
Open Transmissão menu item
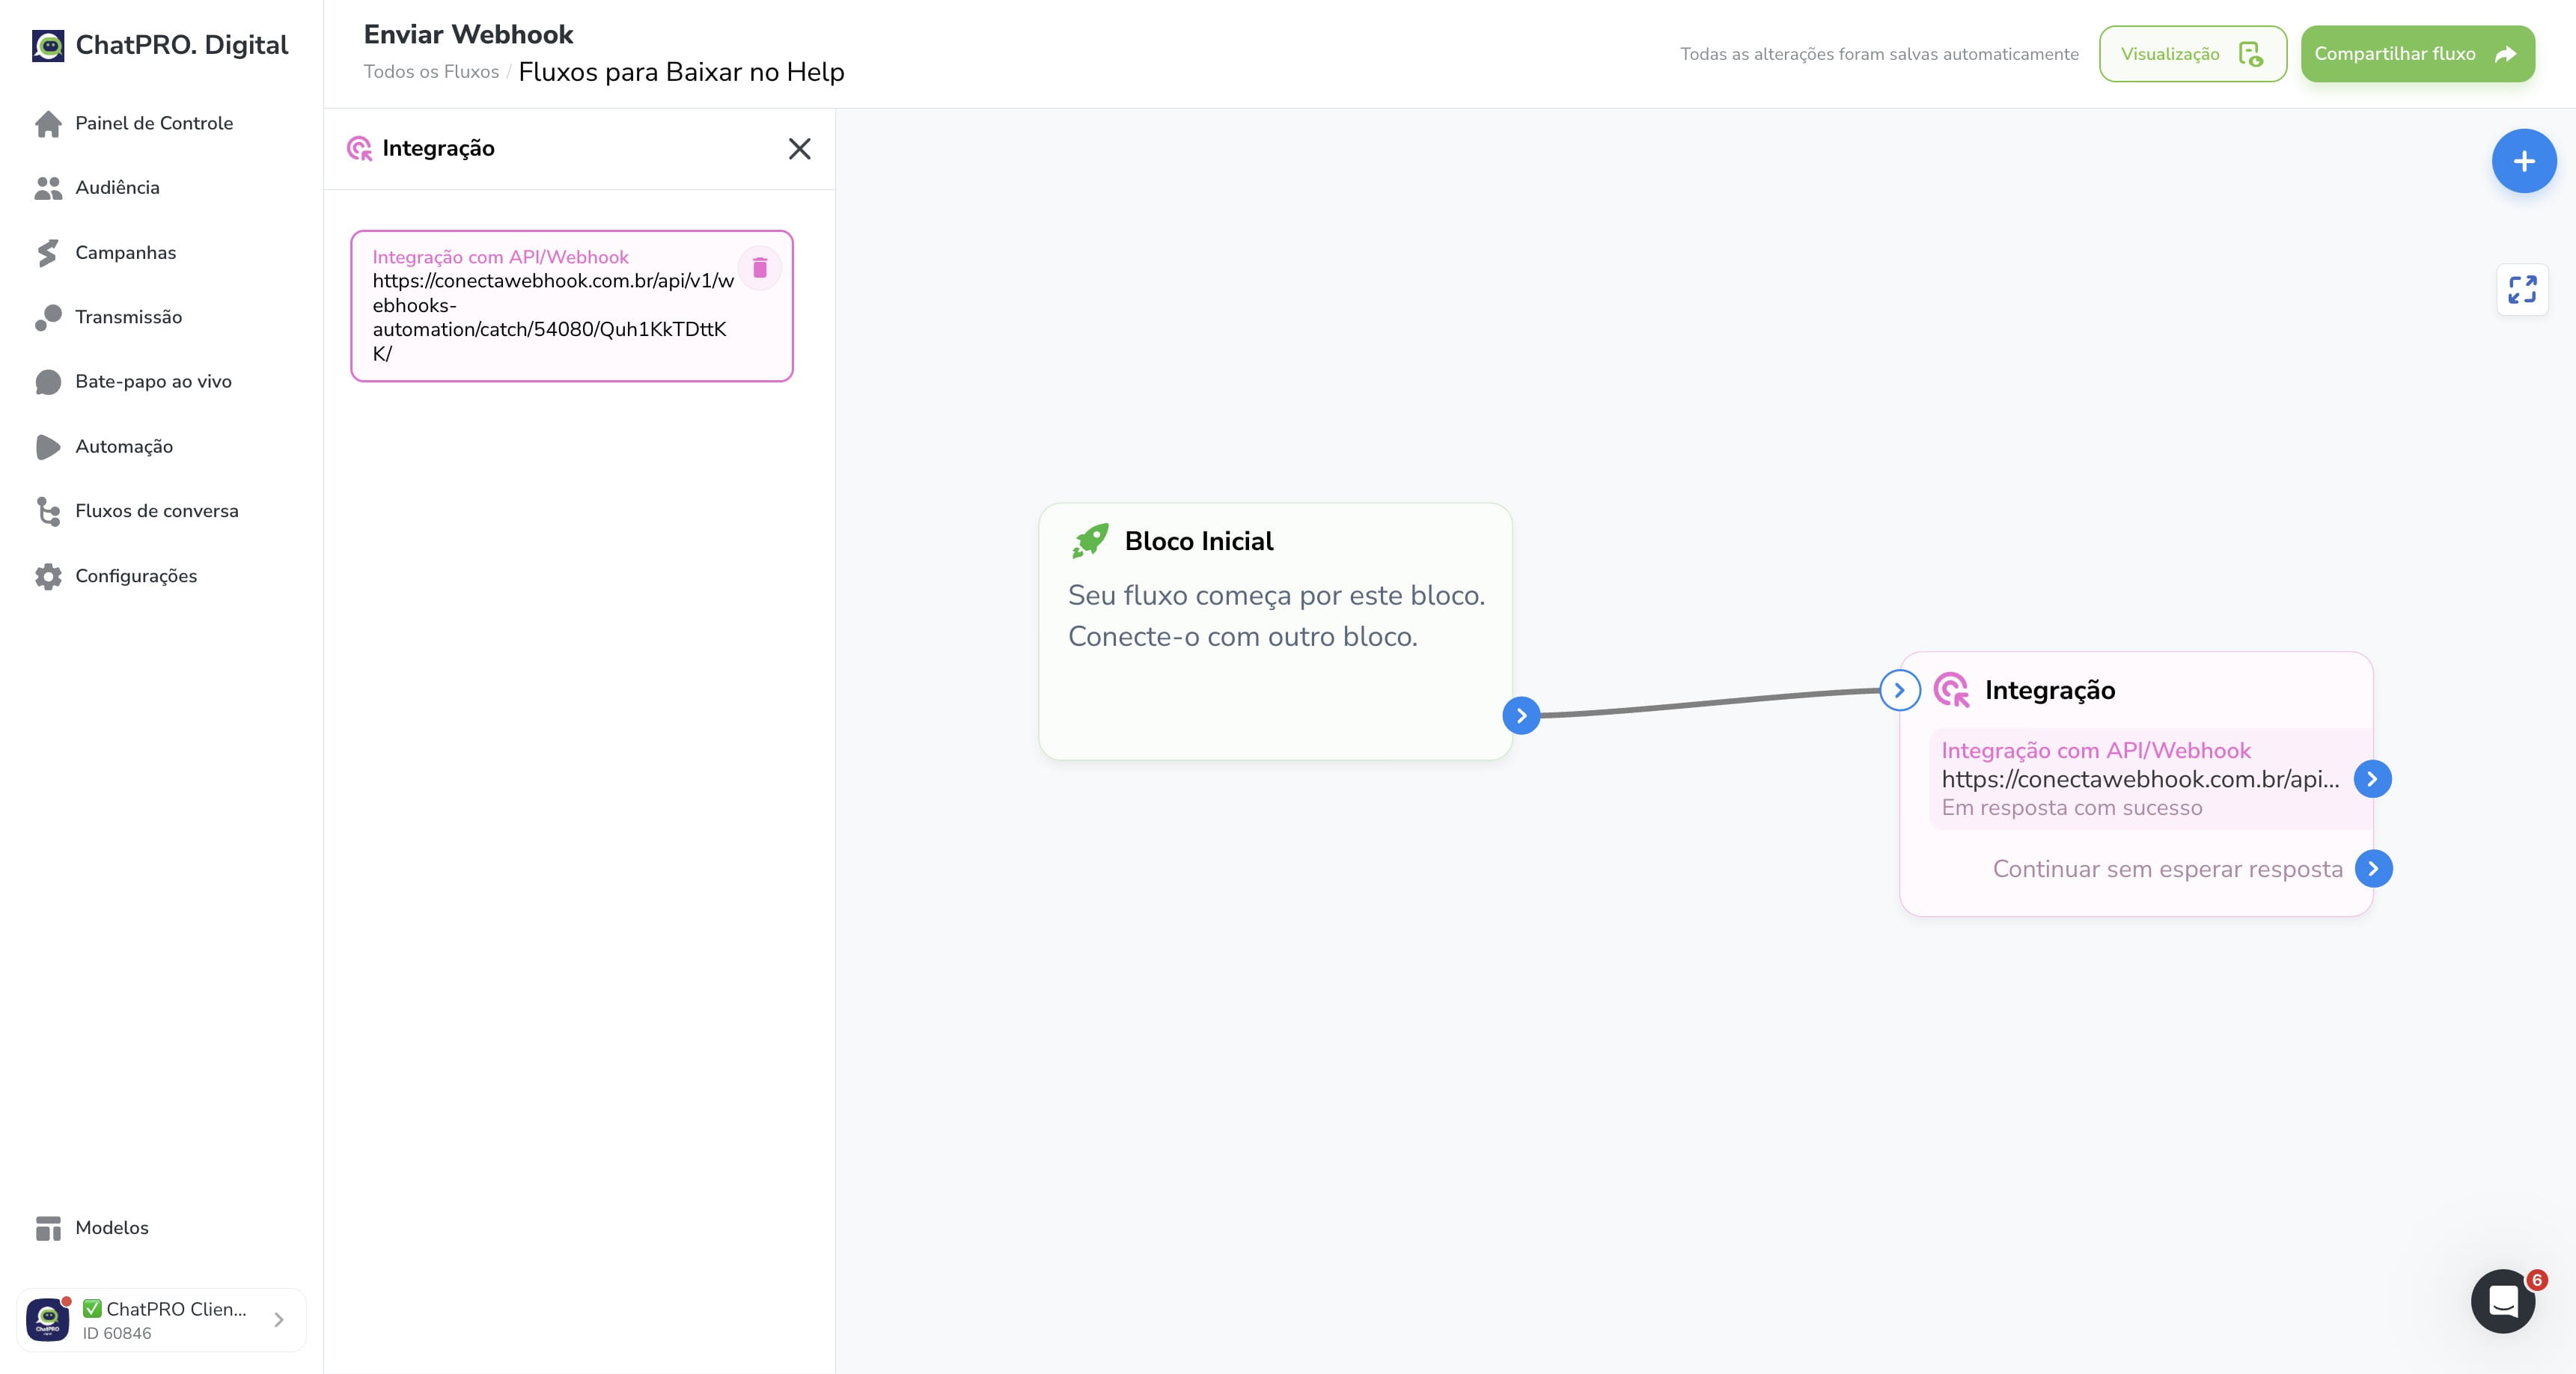tap(128, 317)
